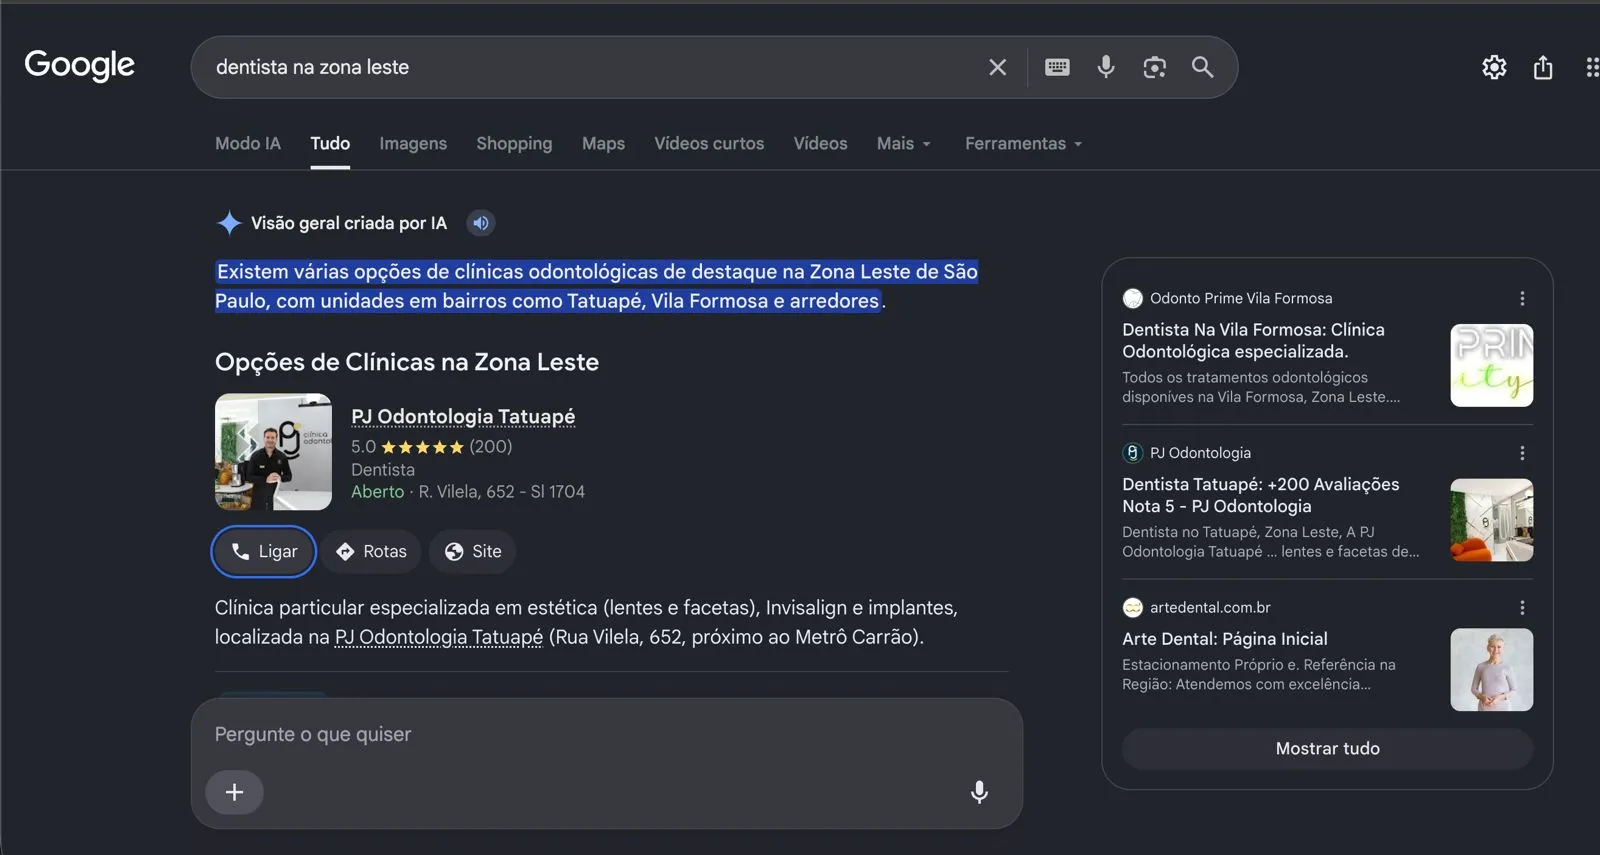Click the Arte Dental source thumbnail

tap(1492, 670)
